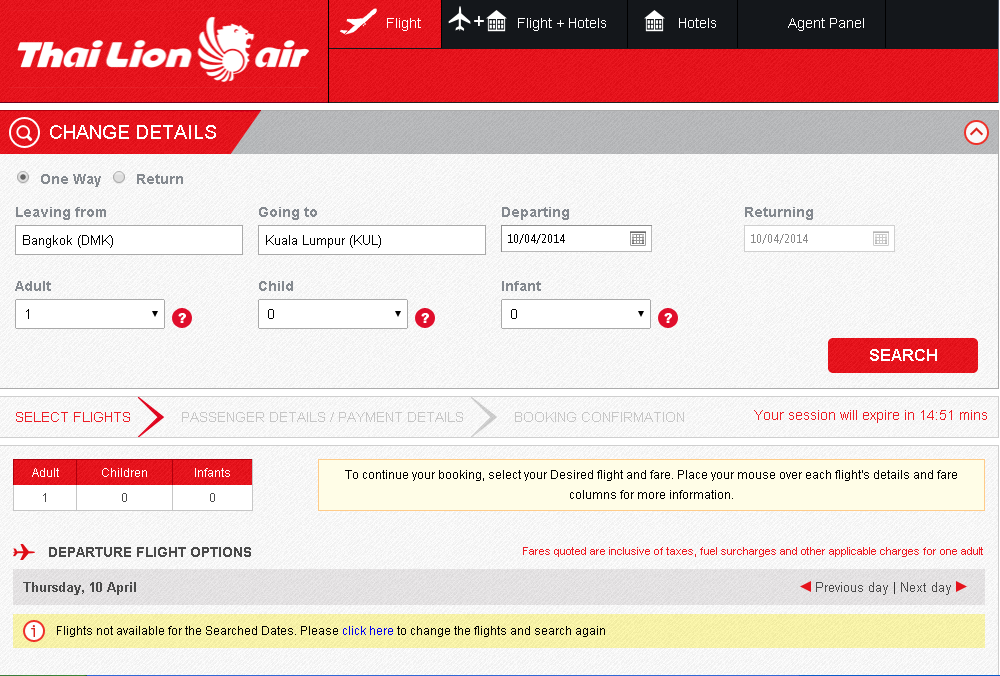Click the Departure Flight Options heading

click(150, 552)
